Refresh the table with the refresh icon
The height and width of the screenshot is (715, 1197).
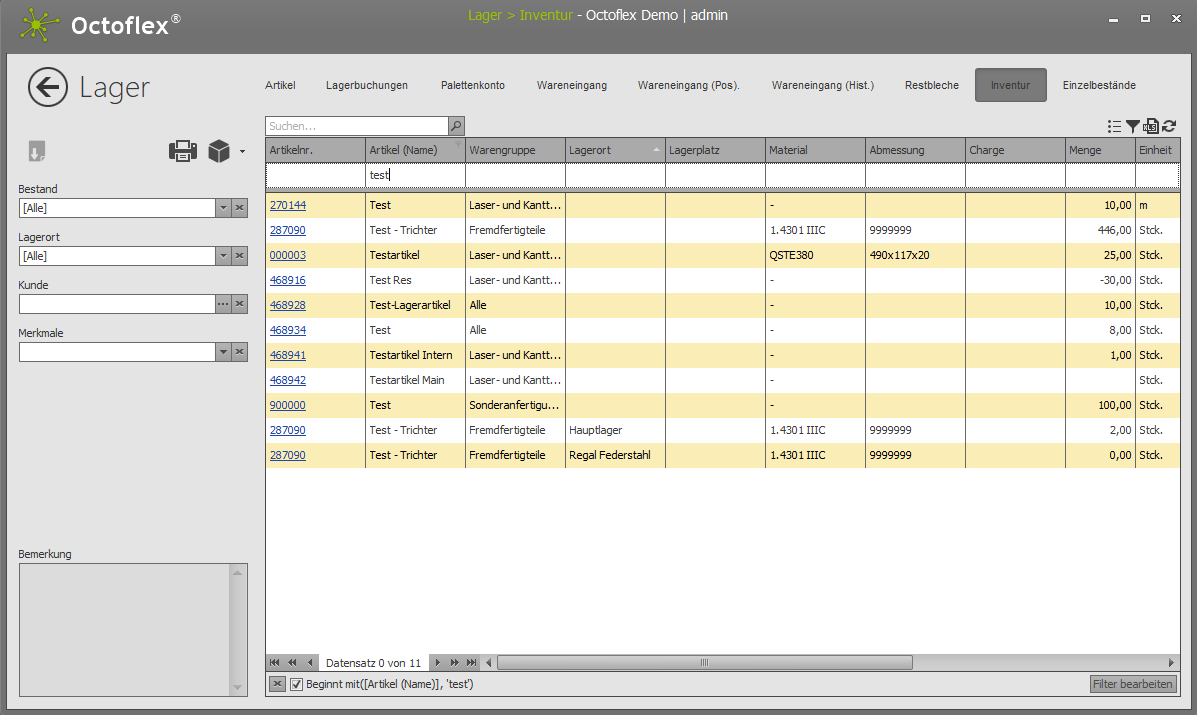[1169, 126]
